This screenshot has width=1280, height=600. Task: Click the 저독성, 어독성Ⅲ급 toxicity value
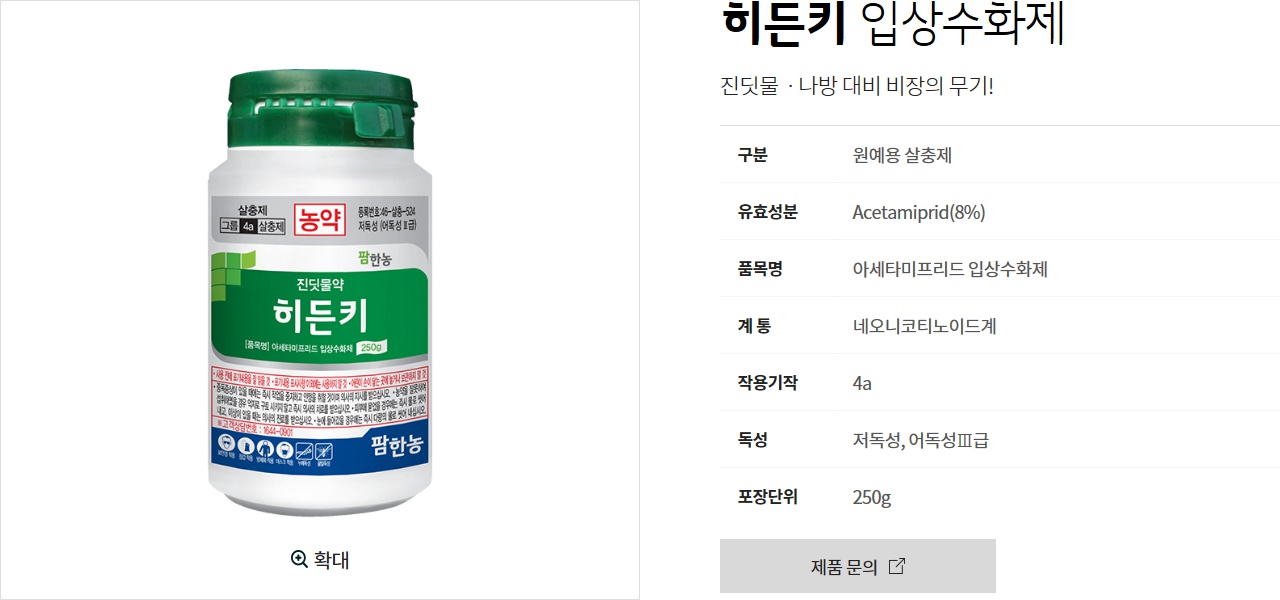pyautogui.click(x=920, y=440)
